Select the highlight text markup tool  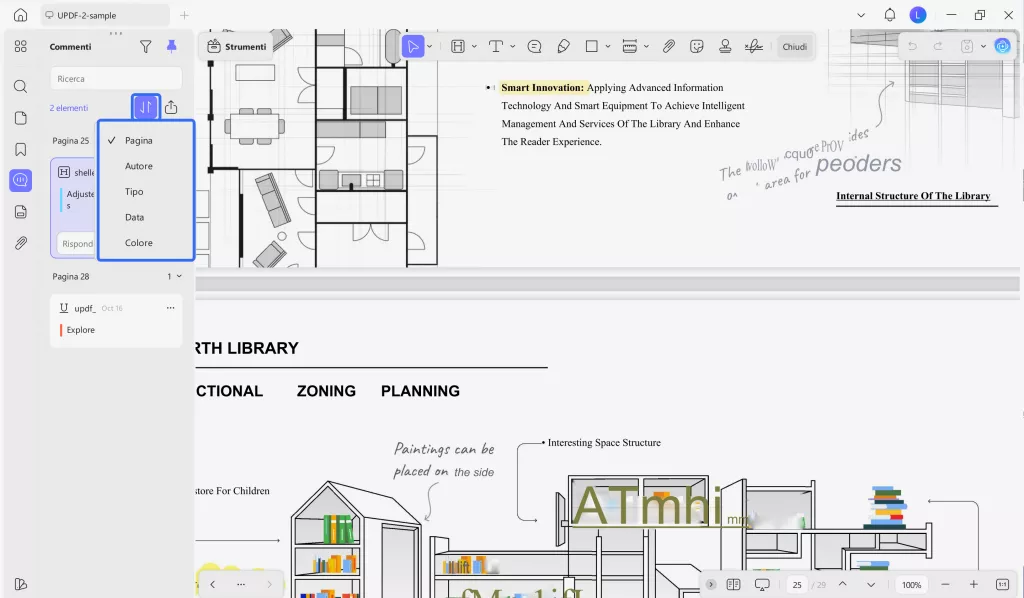[458, 46]
